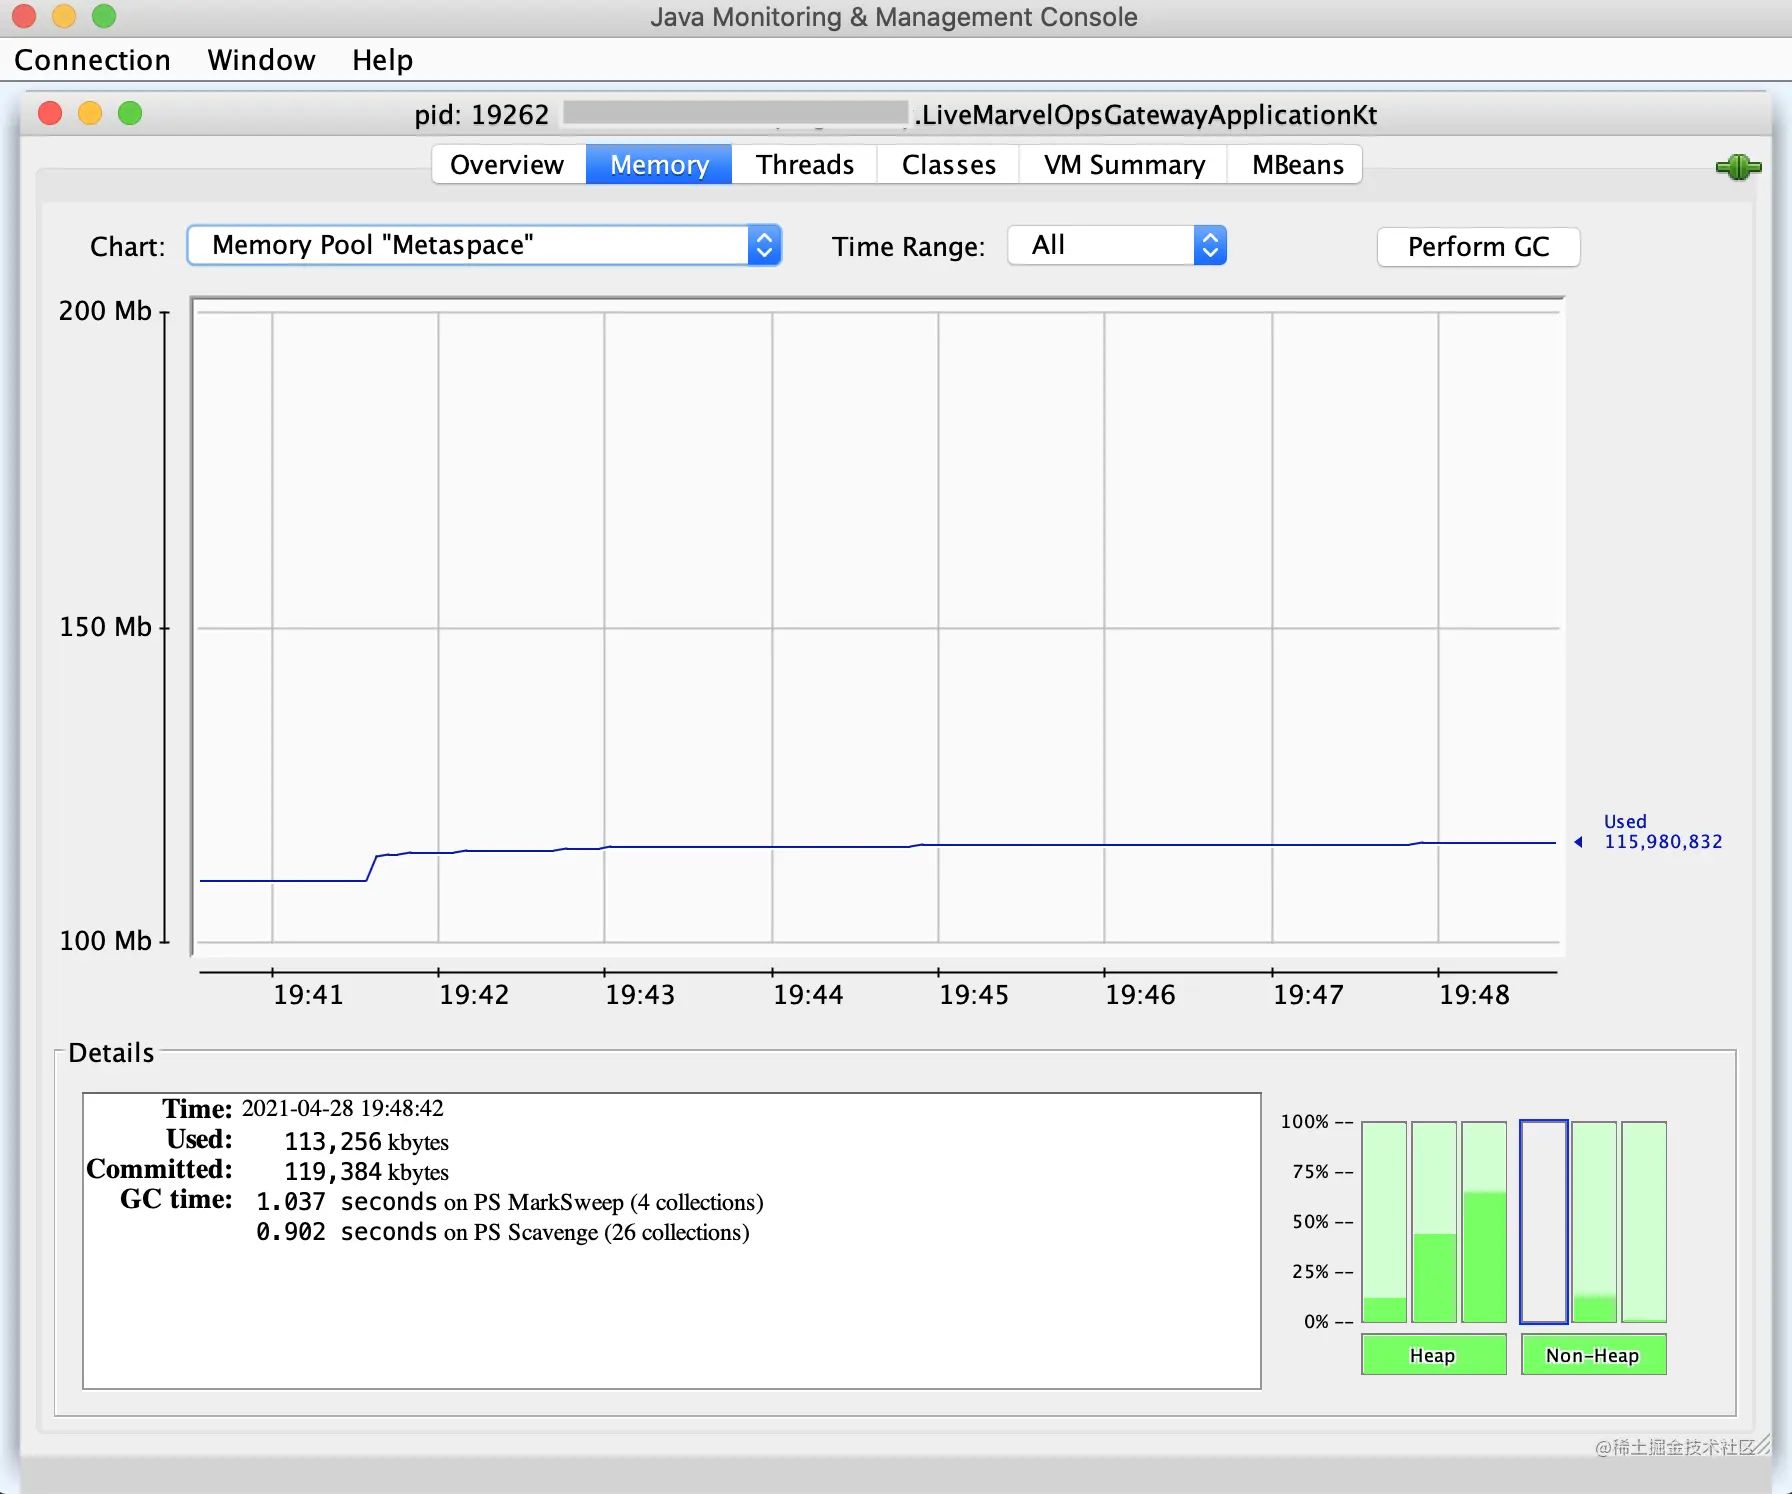
Task: Open the Help menu
Action: 382,60
